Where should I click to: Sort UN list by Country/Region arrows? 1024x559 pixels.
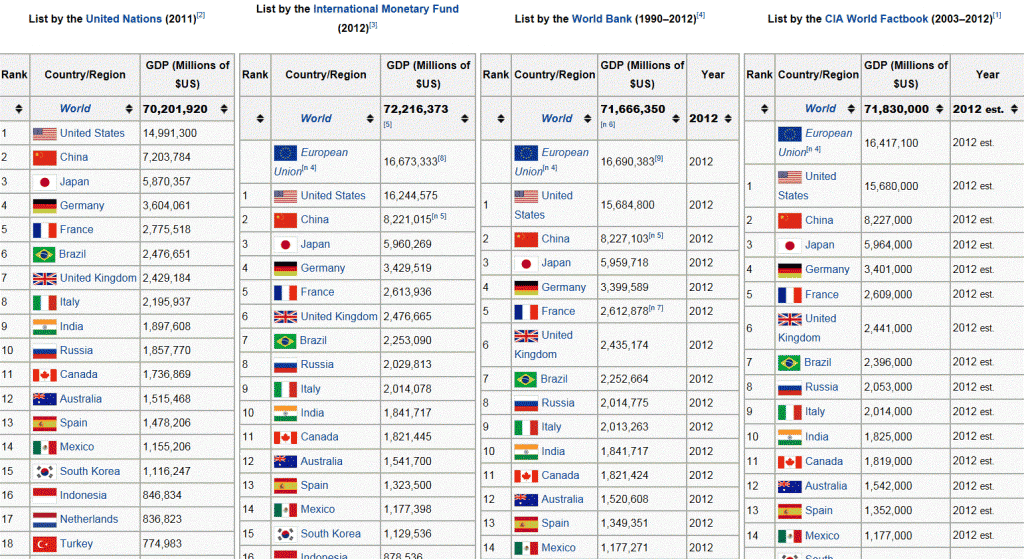tap(129, 109)
